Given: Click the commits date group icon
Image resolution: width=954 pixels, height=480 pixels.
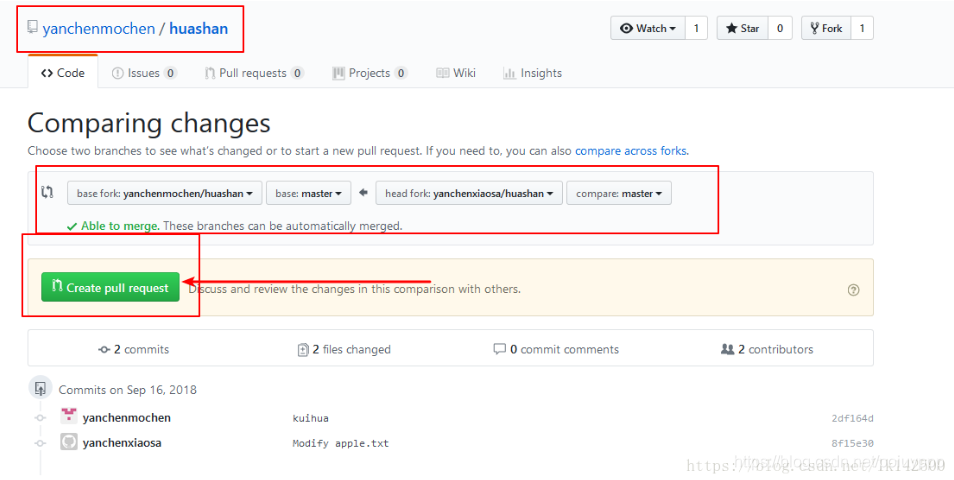Looking at the screenshot, I should [x=41, y=388].
